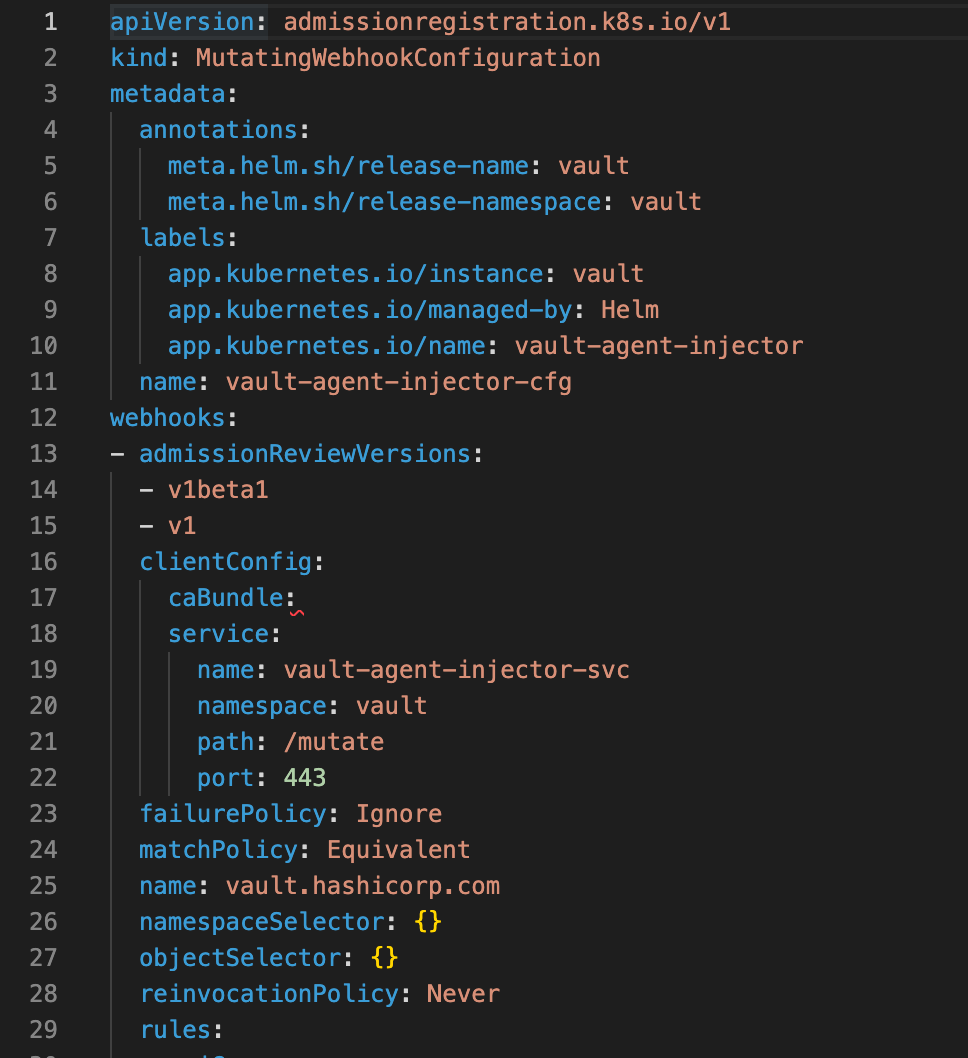Click the vault.hashicorp.com value

click(x=363, y=885)
